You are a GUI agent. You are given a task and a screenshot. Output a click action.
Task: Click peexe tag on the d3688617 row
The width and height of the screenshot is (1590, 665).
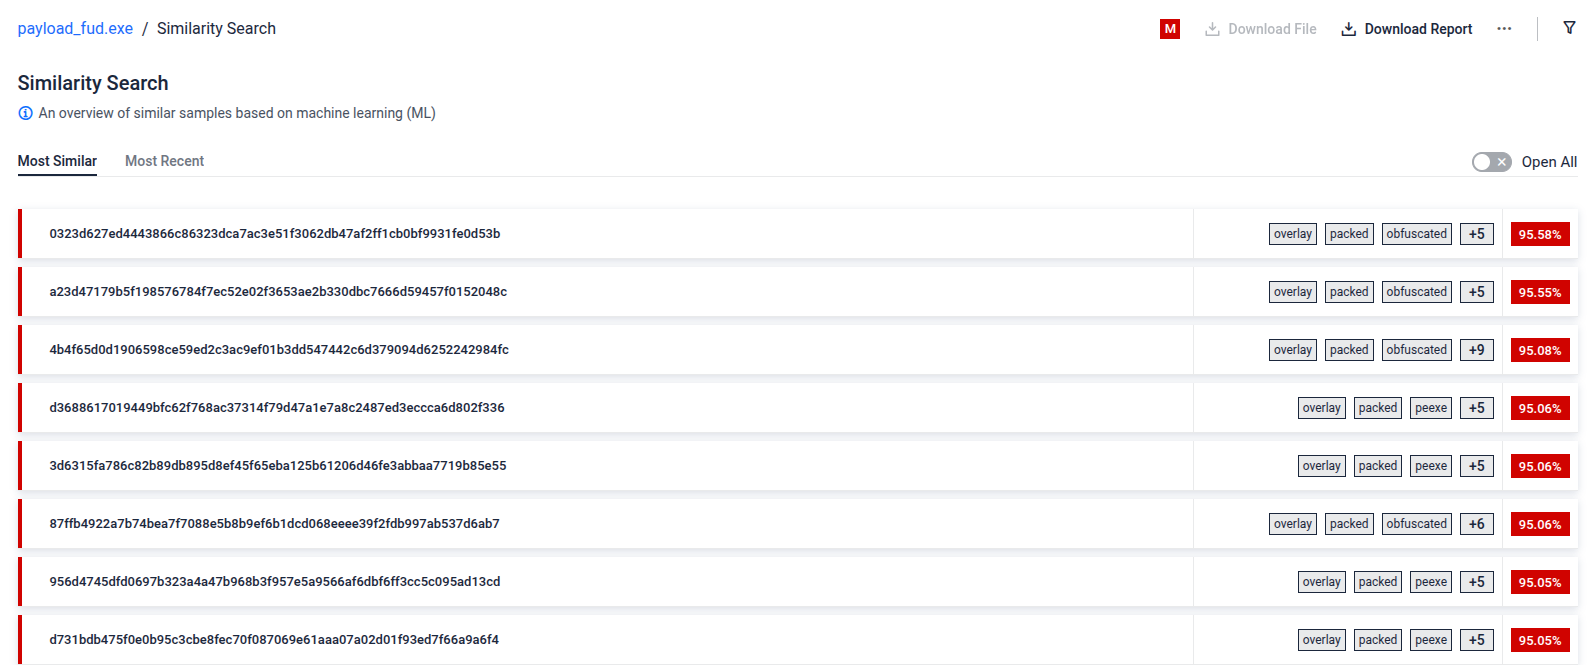pos(1431,408)
